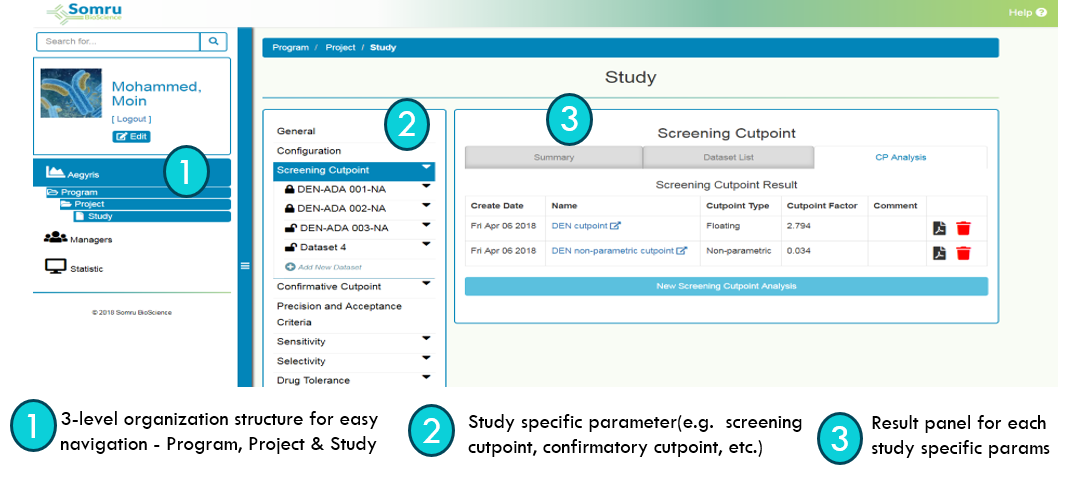
Task: Switch to the Summary tab
Action: pyautogui.click(x=553, y=157)
